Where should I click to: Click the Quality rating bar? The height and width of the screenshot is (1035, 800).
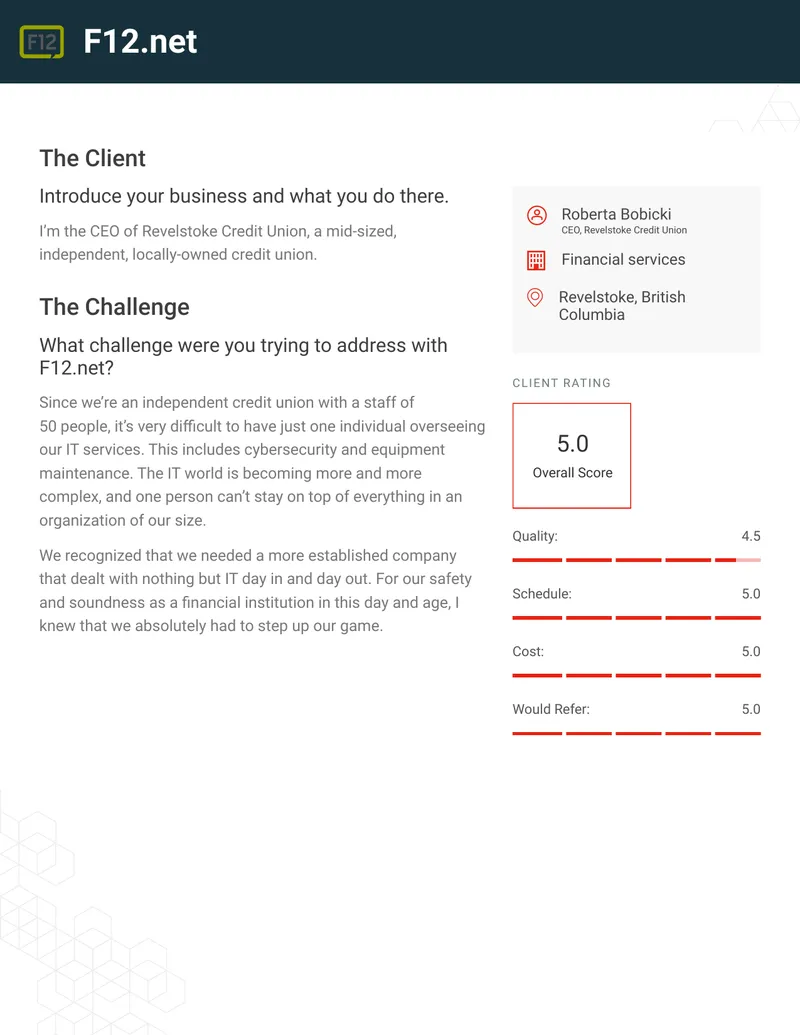636,560
